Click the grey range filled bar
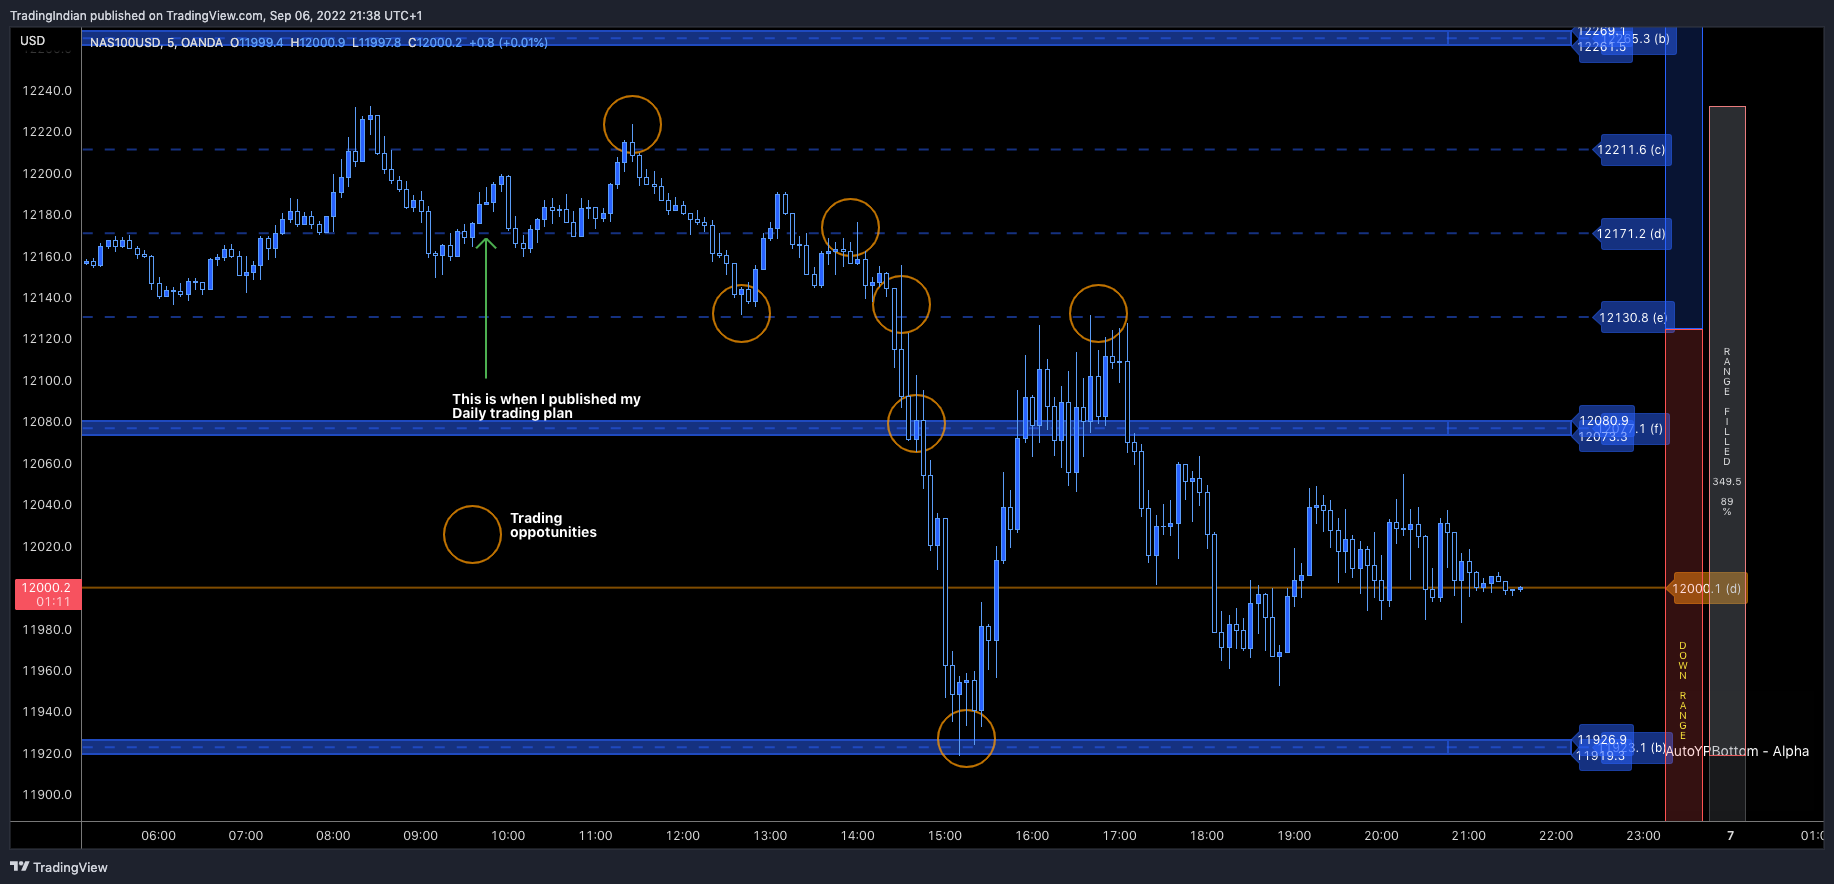Screen dimensions: 1834x884 click(1727, 463)
